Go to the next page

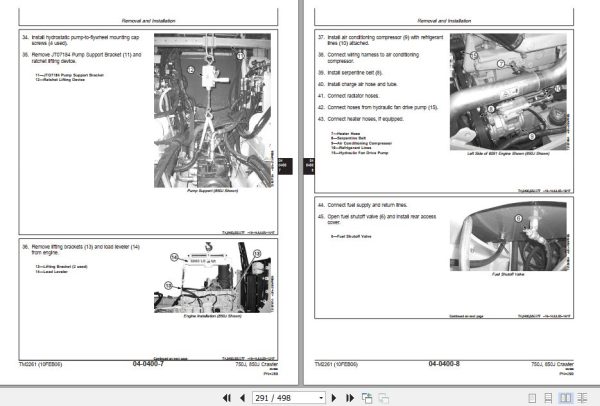[x=334, y=398]
